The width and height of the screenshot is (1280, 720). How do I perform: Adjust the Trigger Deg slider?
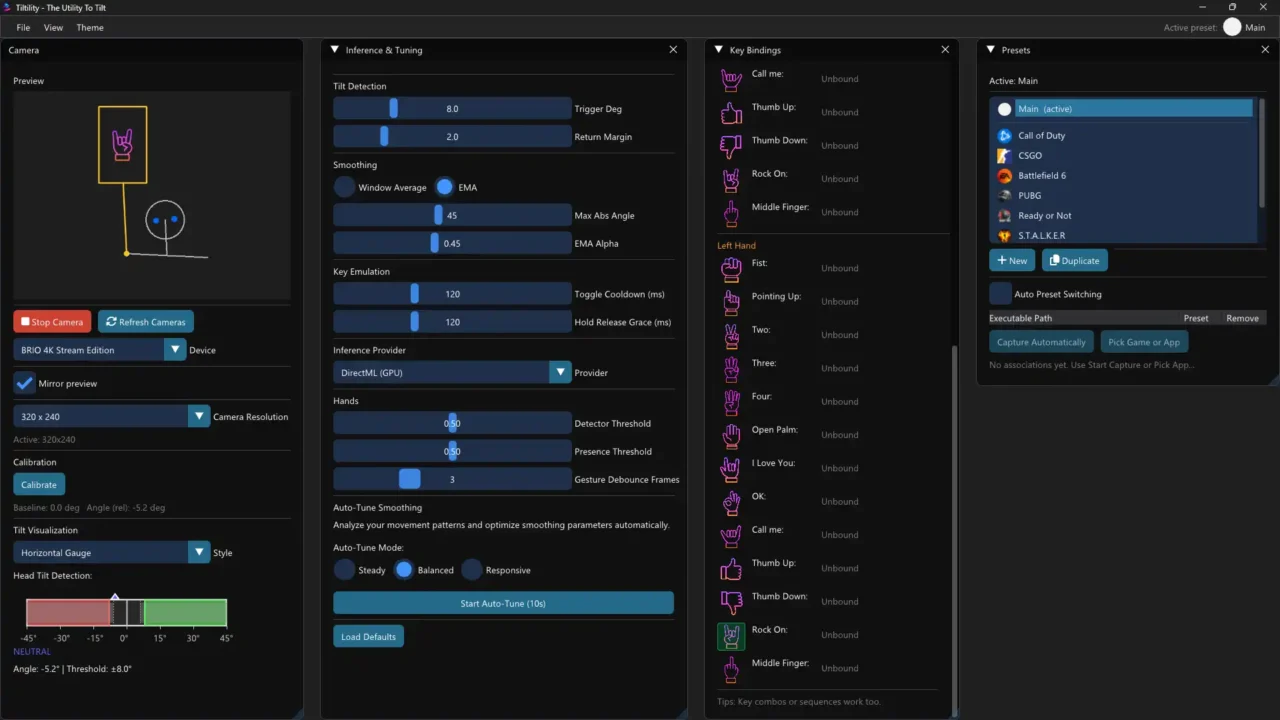coord(394,108)
